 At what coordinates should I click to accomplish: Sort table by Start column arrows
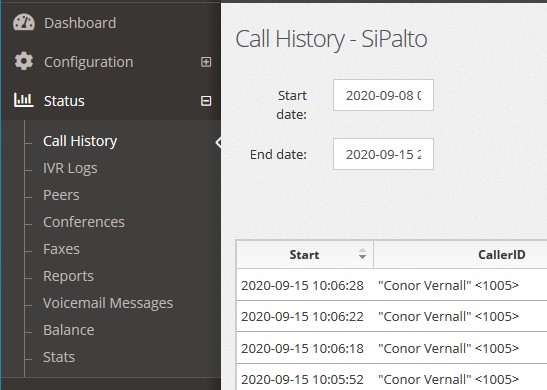362,254
